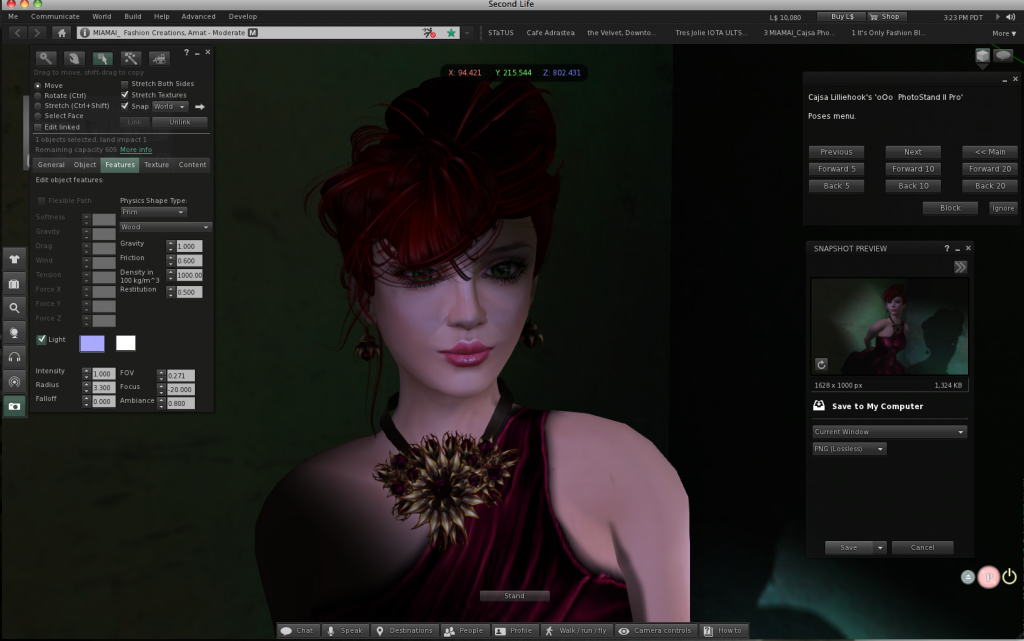Viewport: 1024px width, 641px height.
Task: Select the Rotate (Ctrl) radio option
Action: click(39, 95)
